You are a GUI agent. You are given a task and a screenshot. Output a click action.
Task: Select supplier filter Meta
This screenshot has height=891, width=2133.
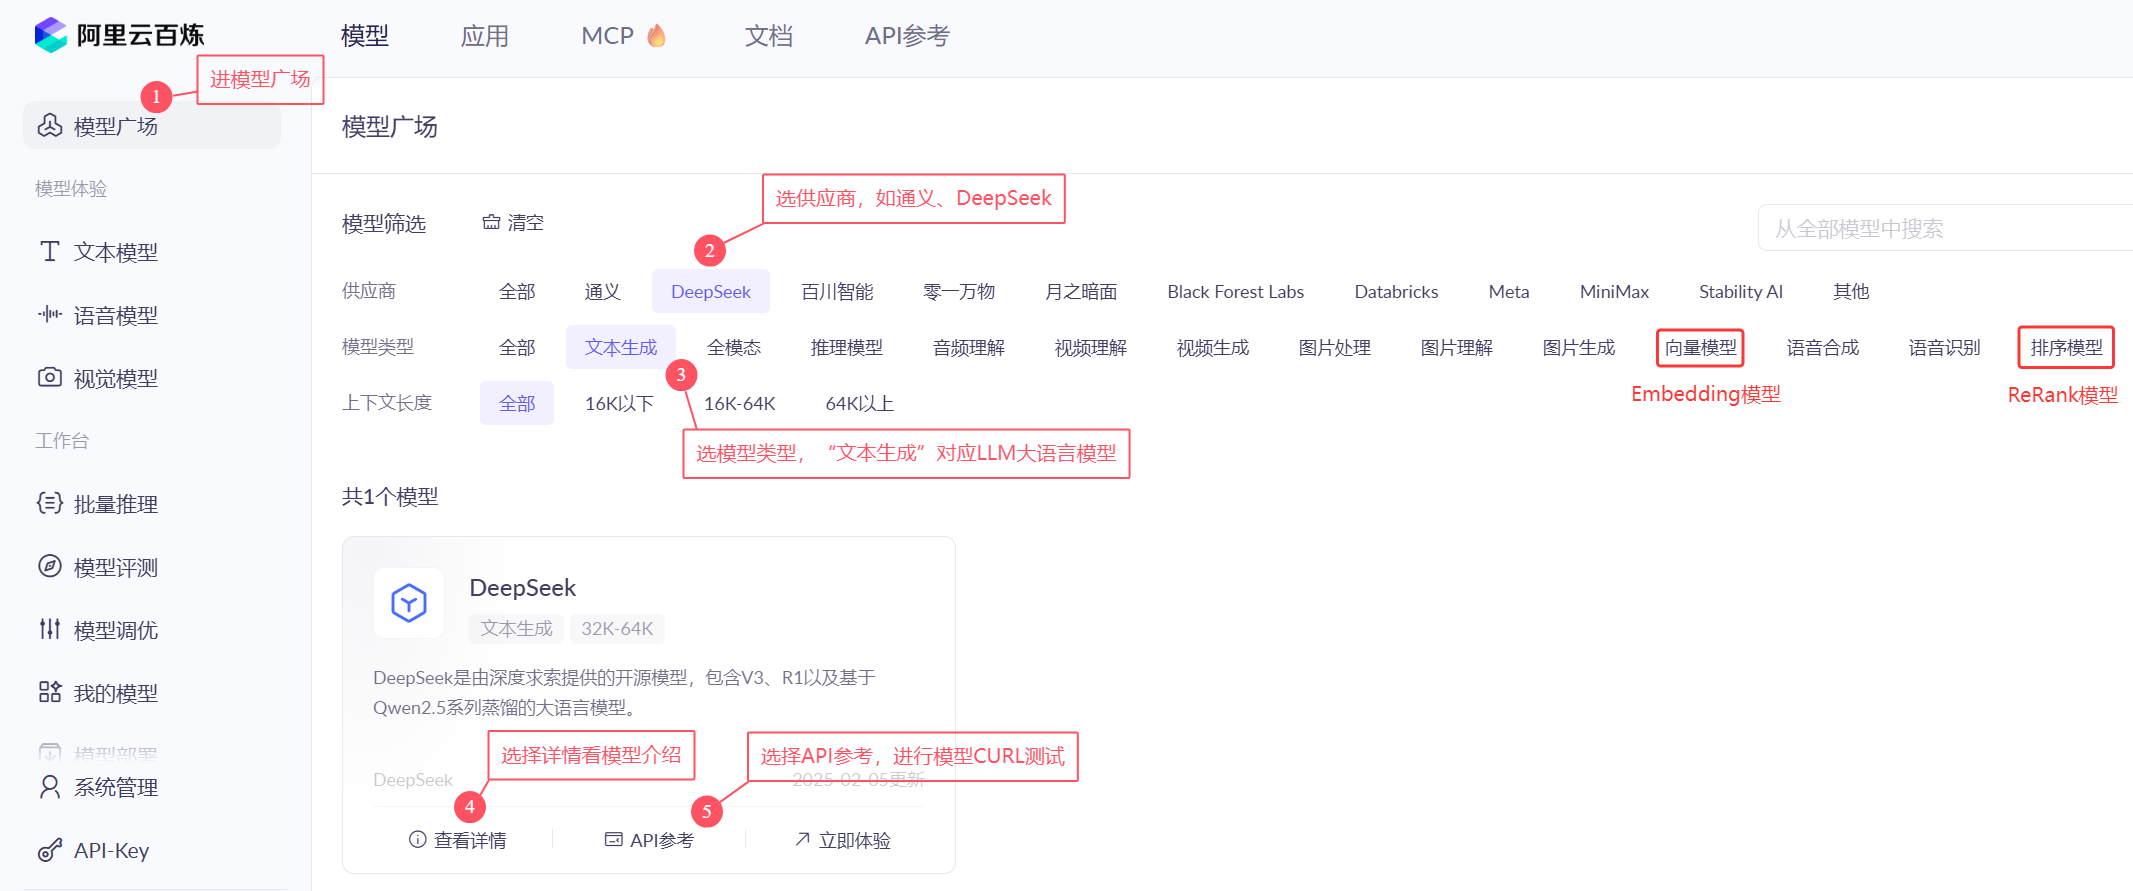pyautogui.click(x=1509, y=291)
